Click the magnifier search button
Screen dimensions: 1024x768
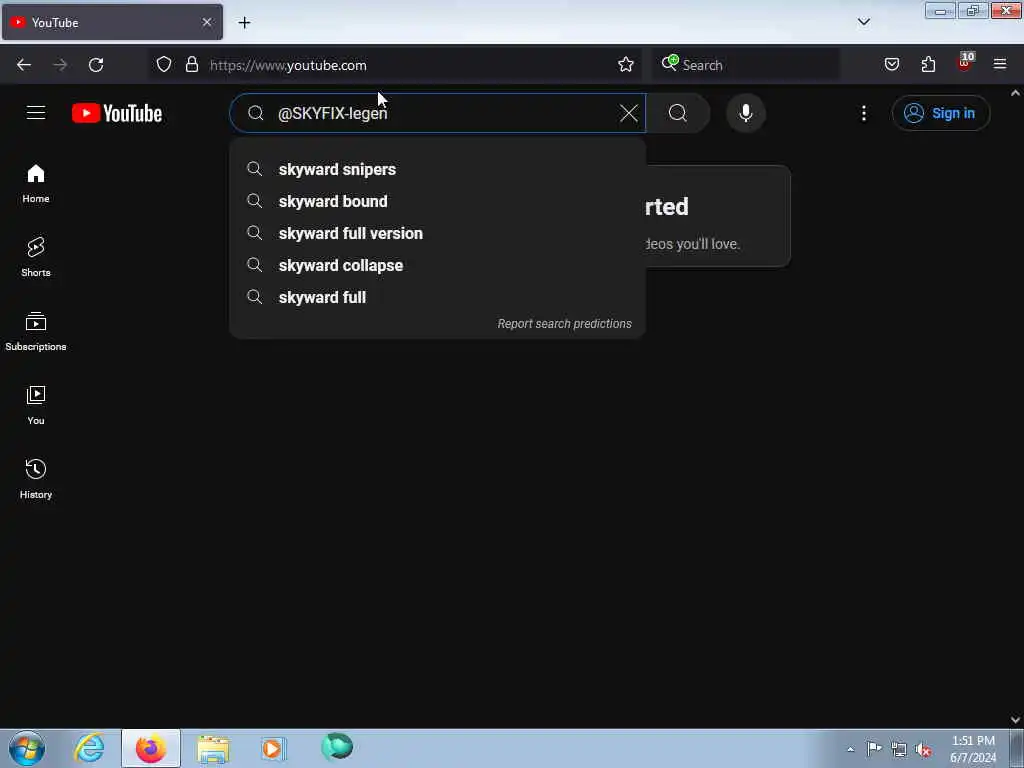(x=678, y=113)
